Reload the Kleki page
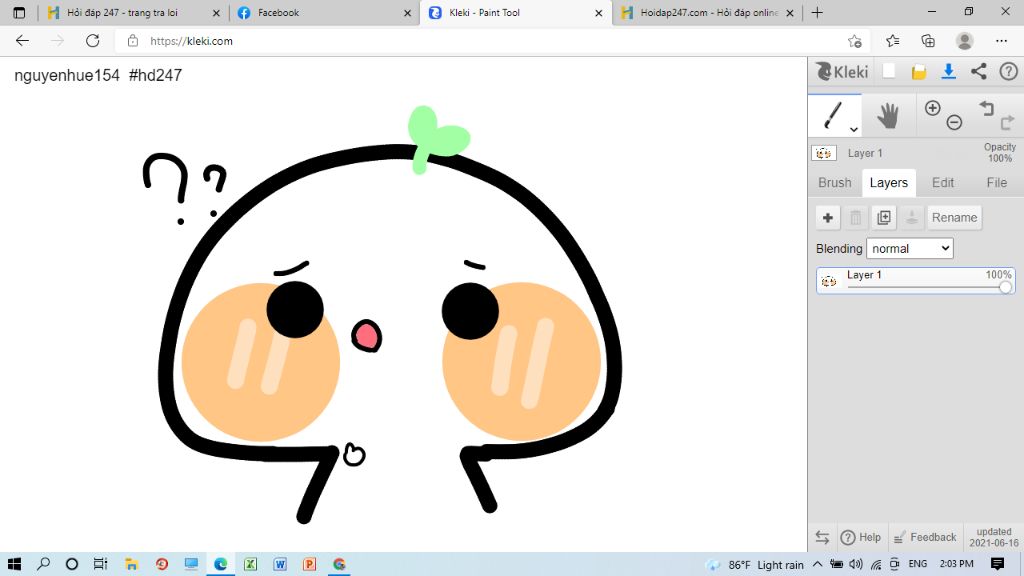This screenshot has width=1024, height=576. pos(93,40)
